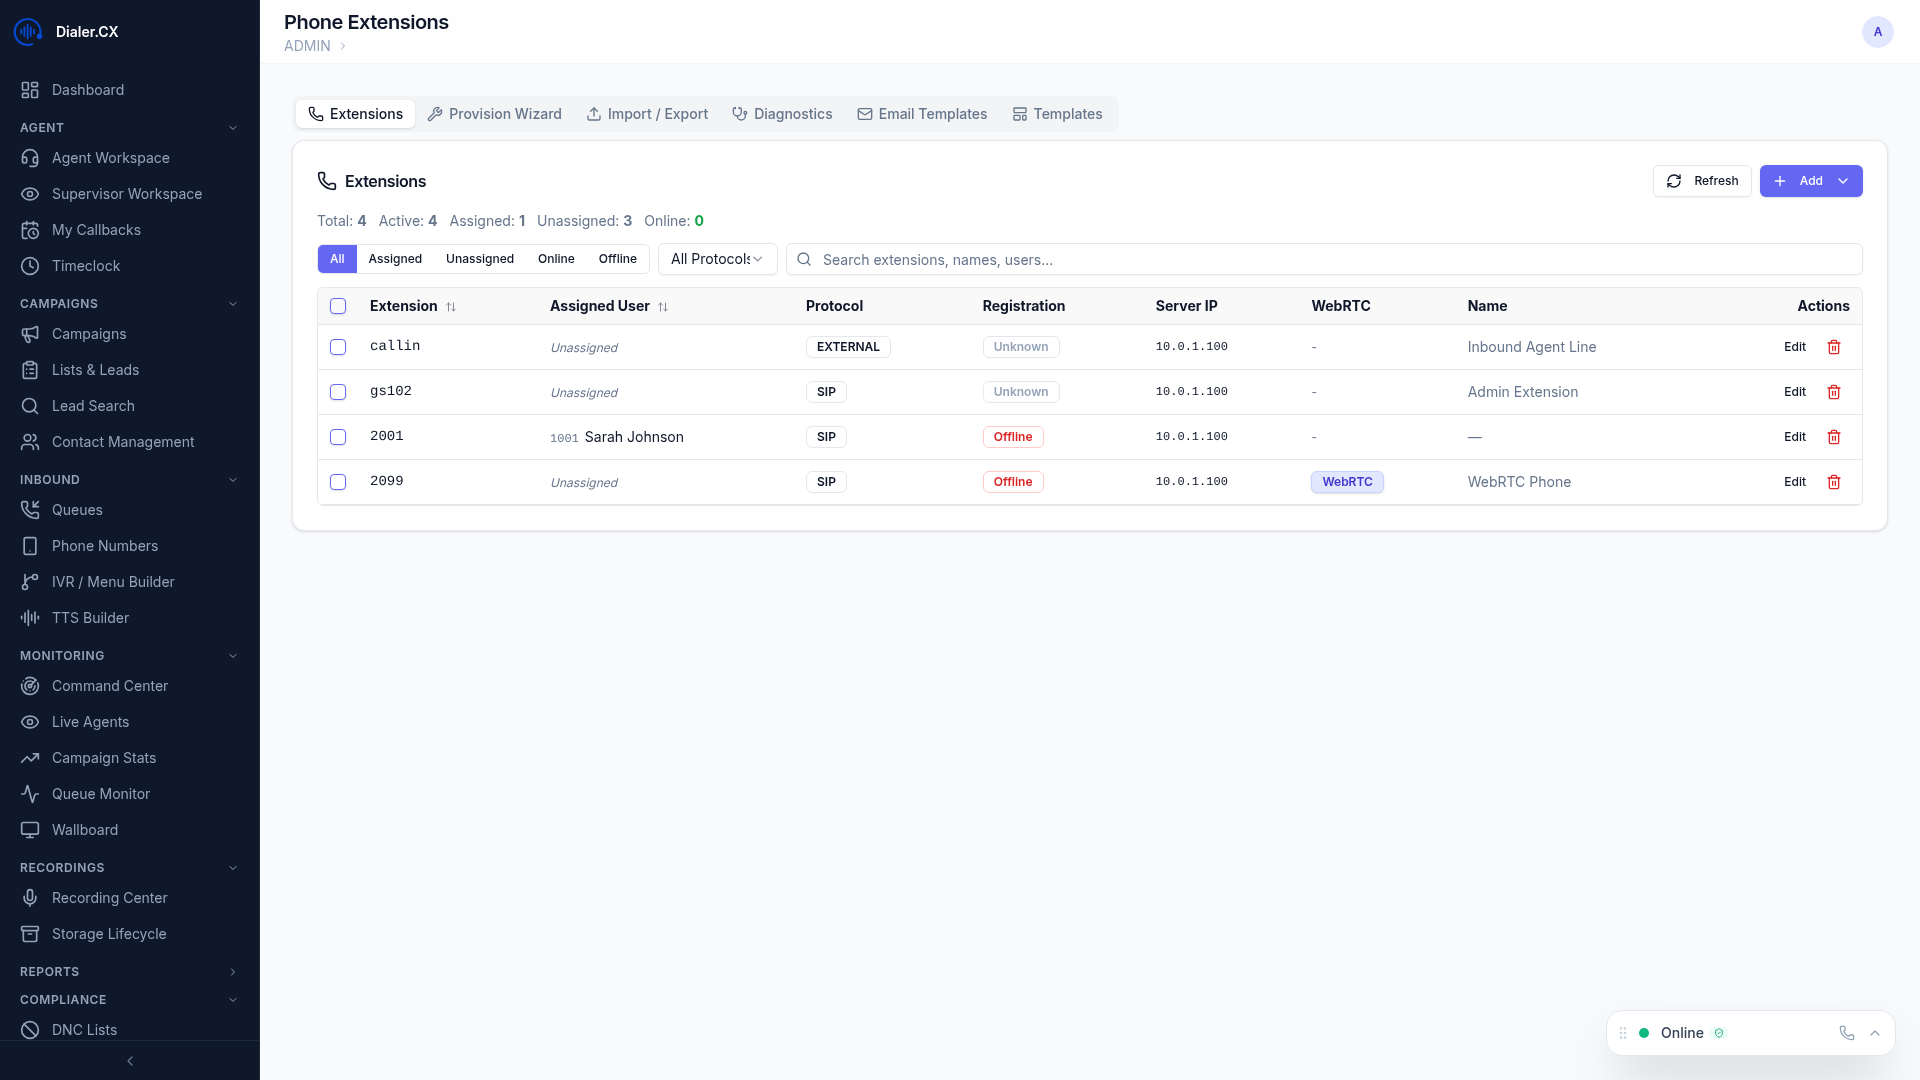Open the All Protocols dropdown
Image resolution: width=1920 pixels, height=1080 pixels.
[716, 259]
